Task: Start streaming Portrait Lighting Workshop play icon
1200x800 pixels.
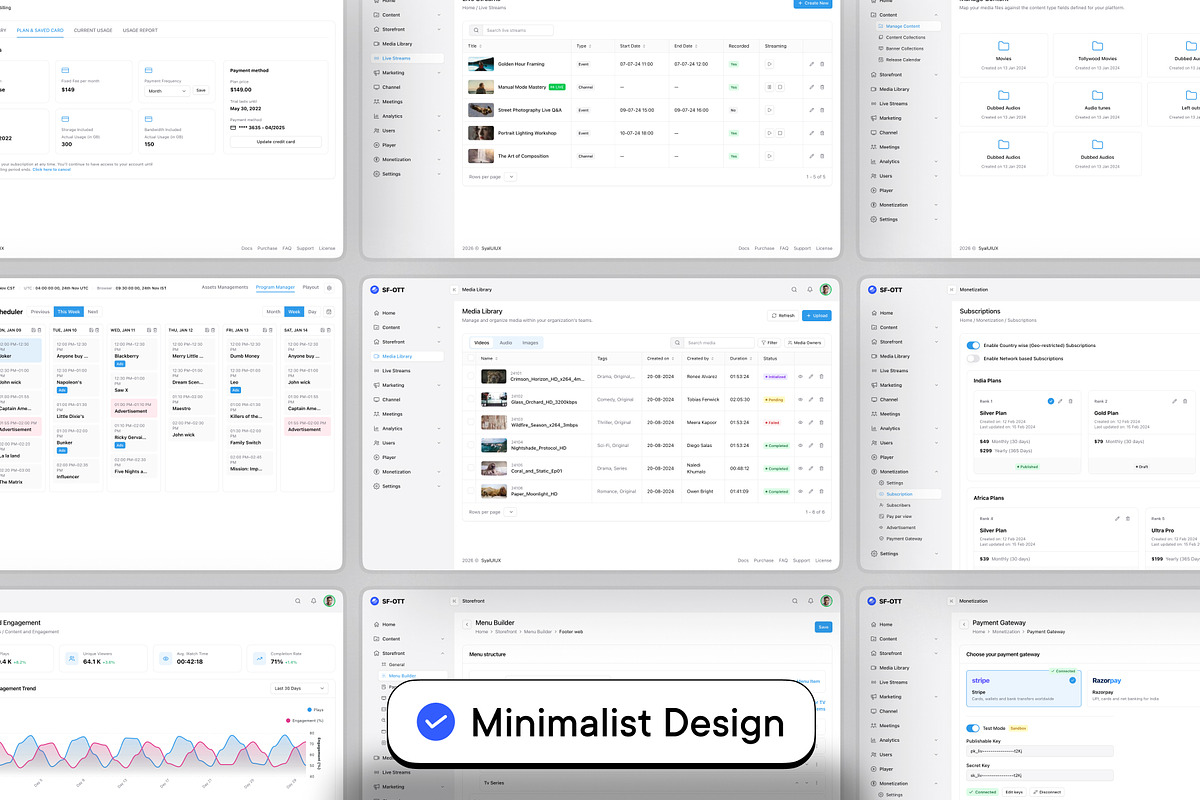Action: [x=769, y=133]
